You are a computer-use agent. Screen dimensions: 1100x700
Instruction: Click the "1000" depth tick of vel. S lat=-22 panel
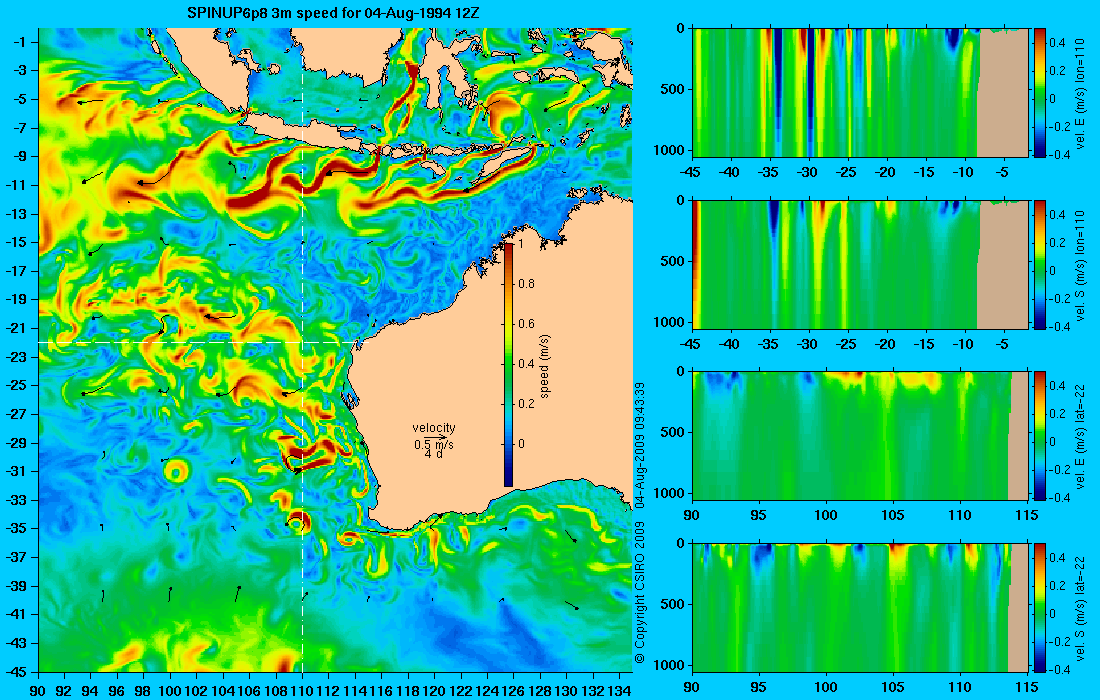[x=670, y=665]
